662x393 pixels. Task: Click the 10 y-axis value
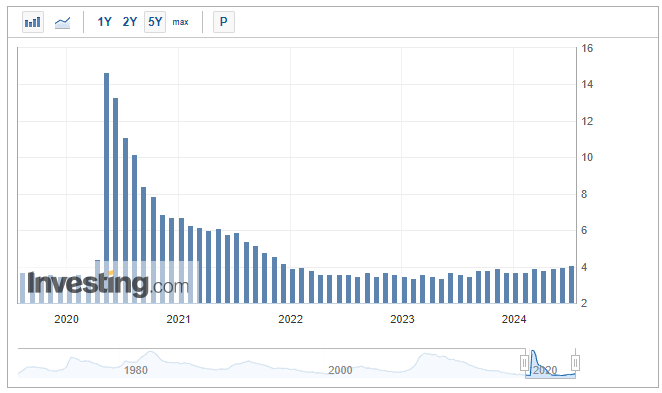[587, 157]
